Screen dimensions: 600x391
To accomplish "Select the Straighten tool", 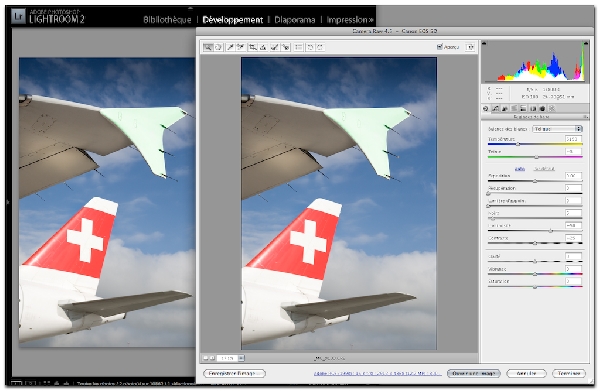I will pos(263,47).
